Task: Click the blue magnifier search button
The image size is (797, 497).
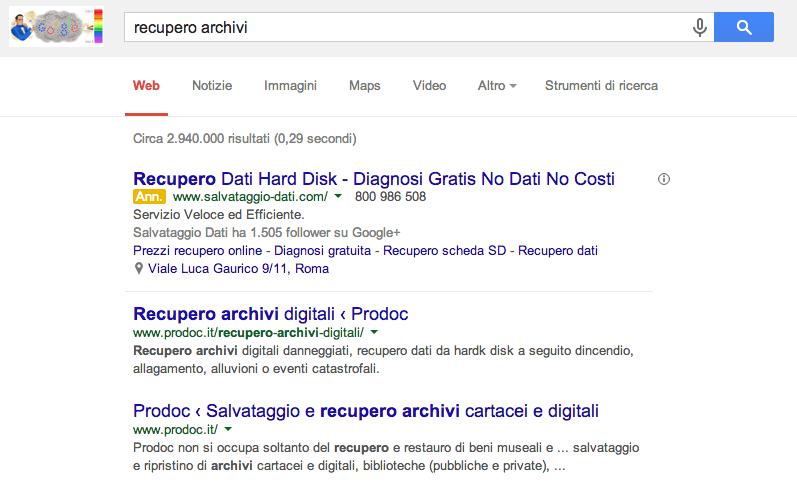Action: (744, 27)
